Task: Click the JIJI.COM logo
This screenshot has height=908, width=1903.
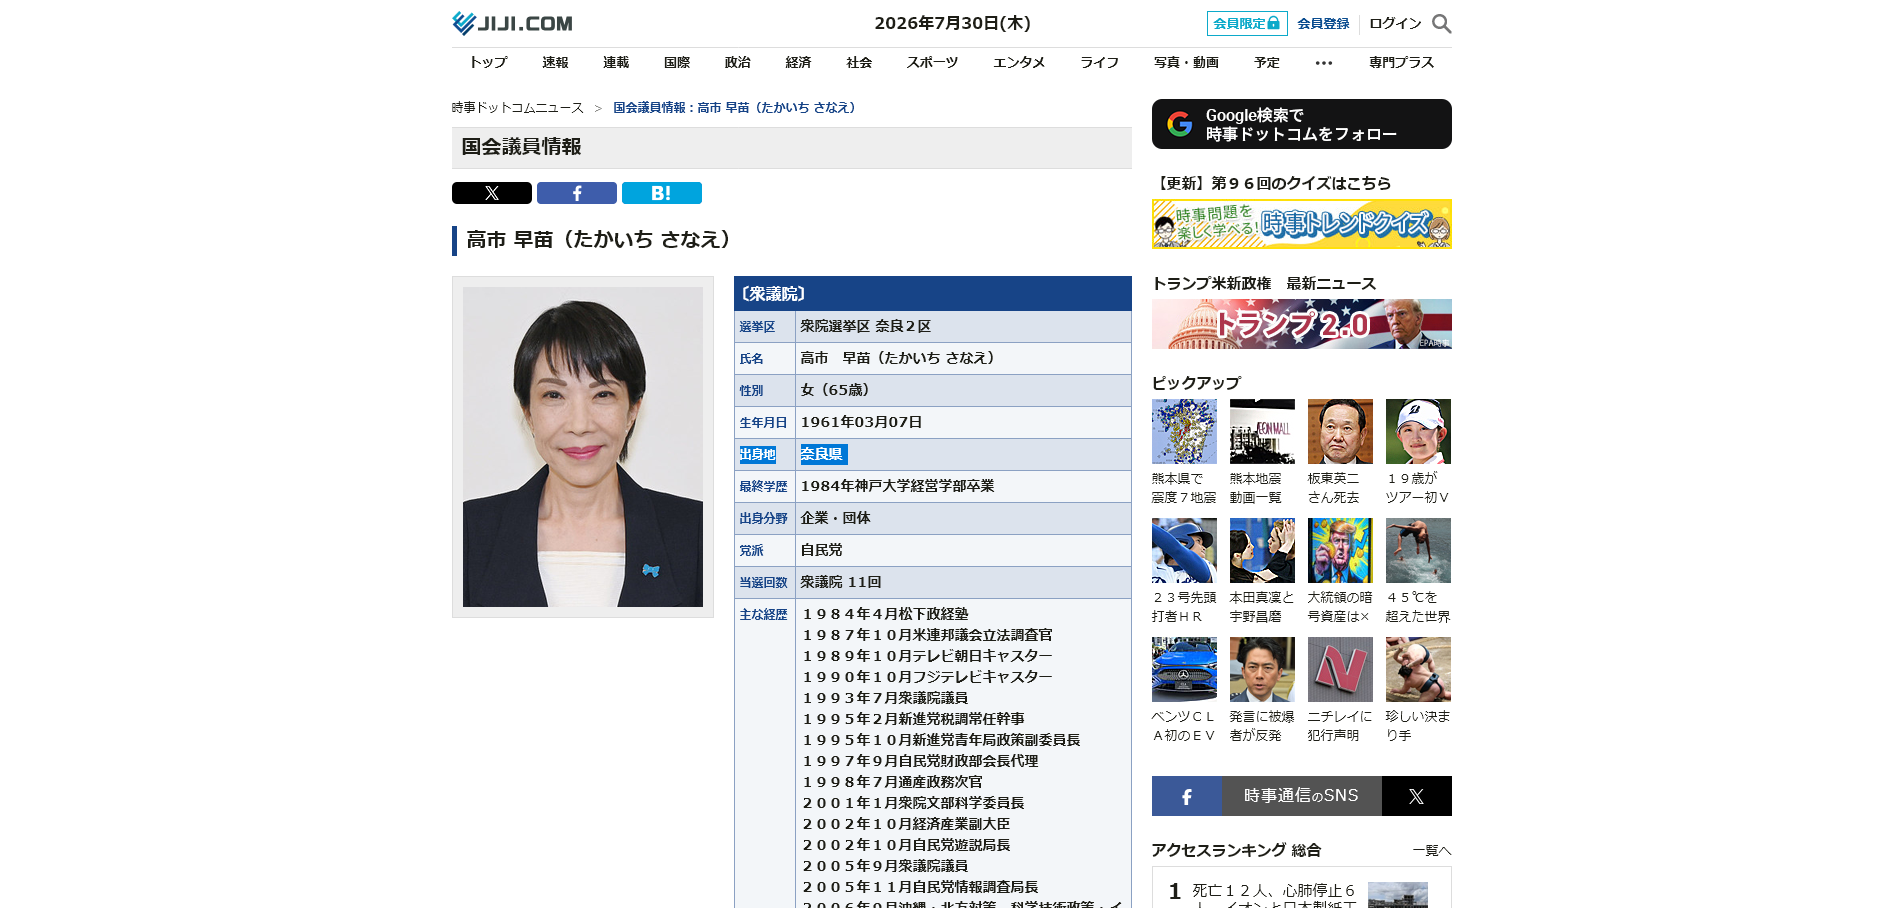Action: (x=512, y=23)
